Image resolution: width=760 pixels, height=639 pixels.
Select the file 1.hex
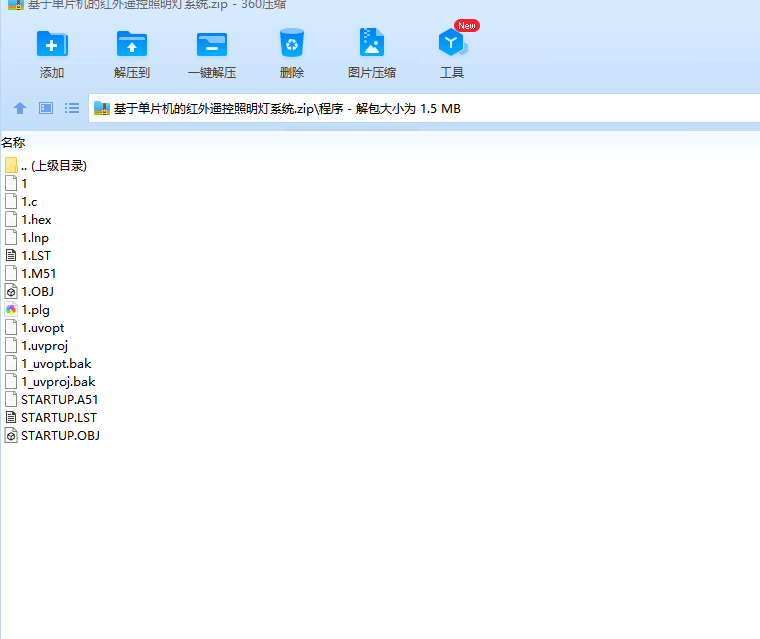(x=28, y=220)
